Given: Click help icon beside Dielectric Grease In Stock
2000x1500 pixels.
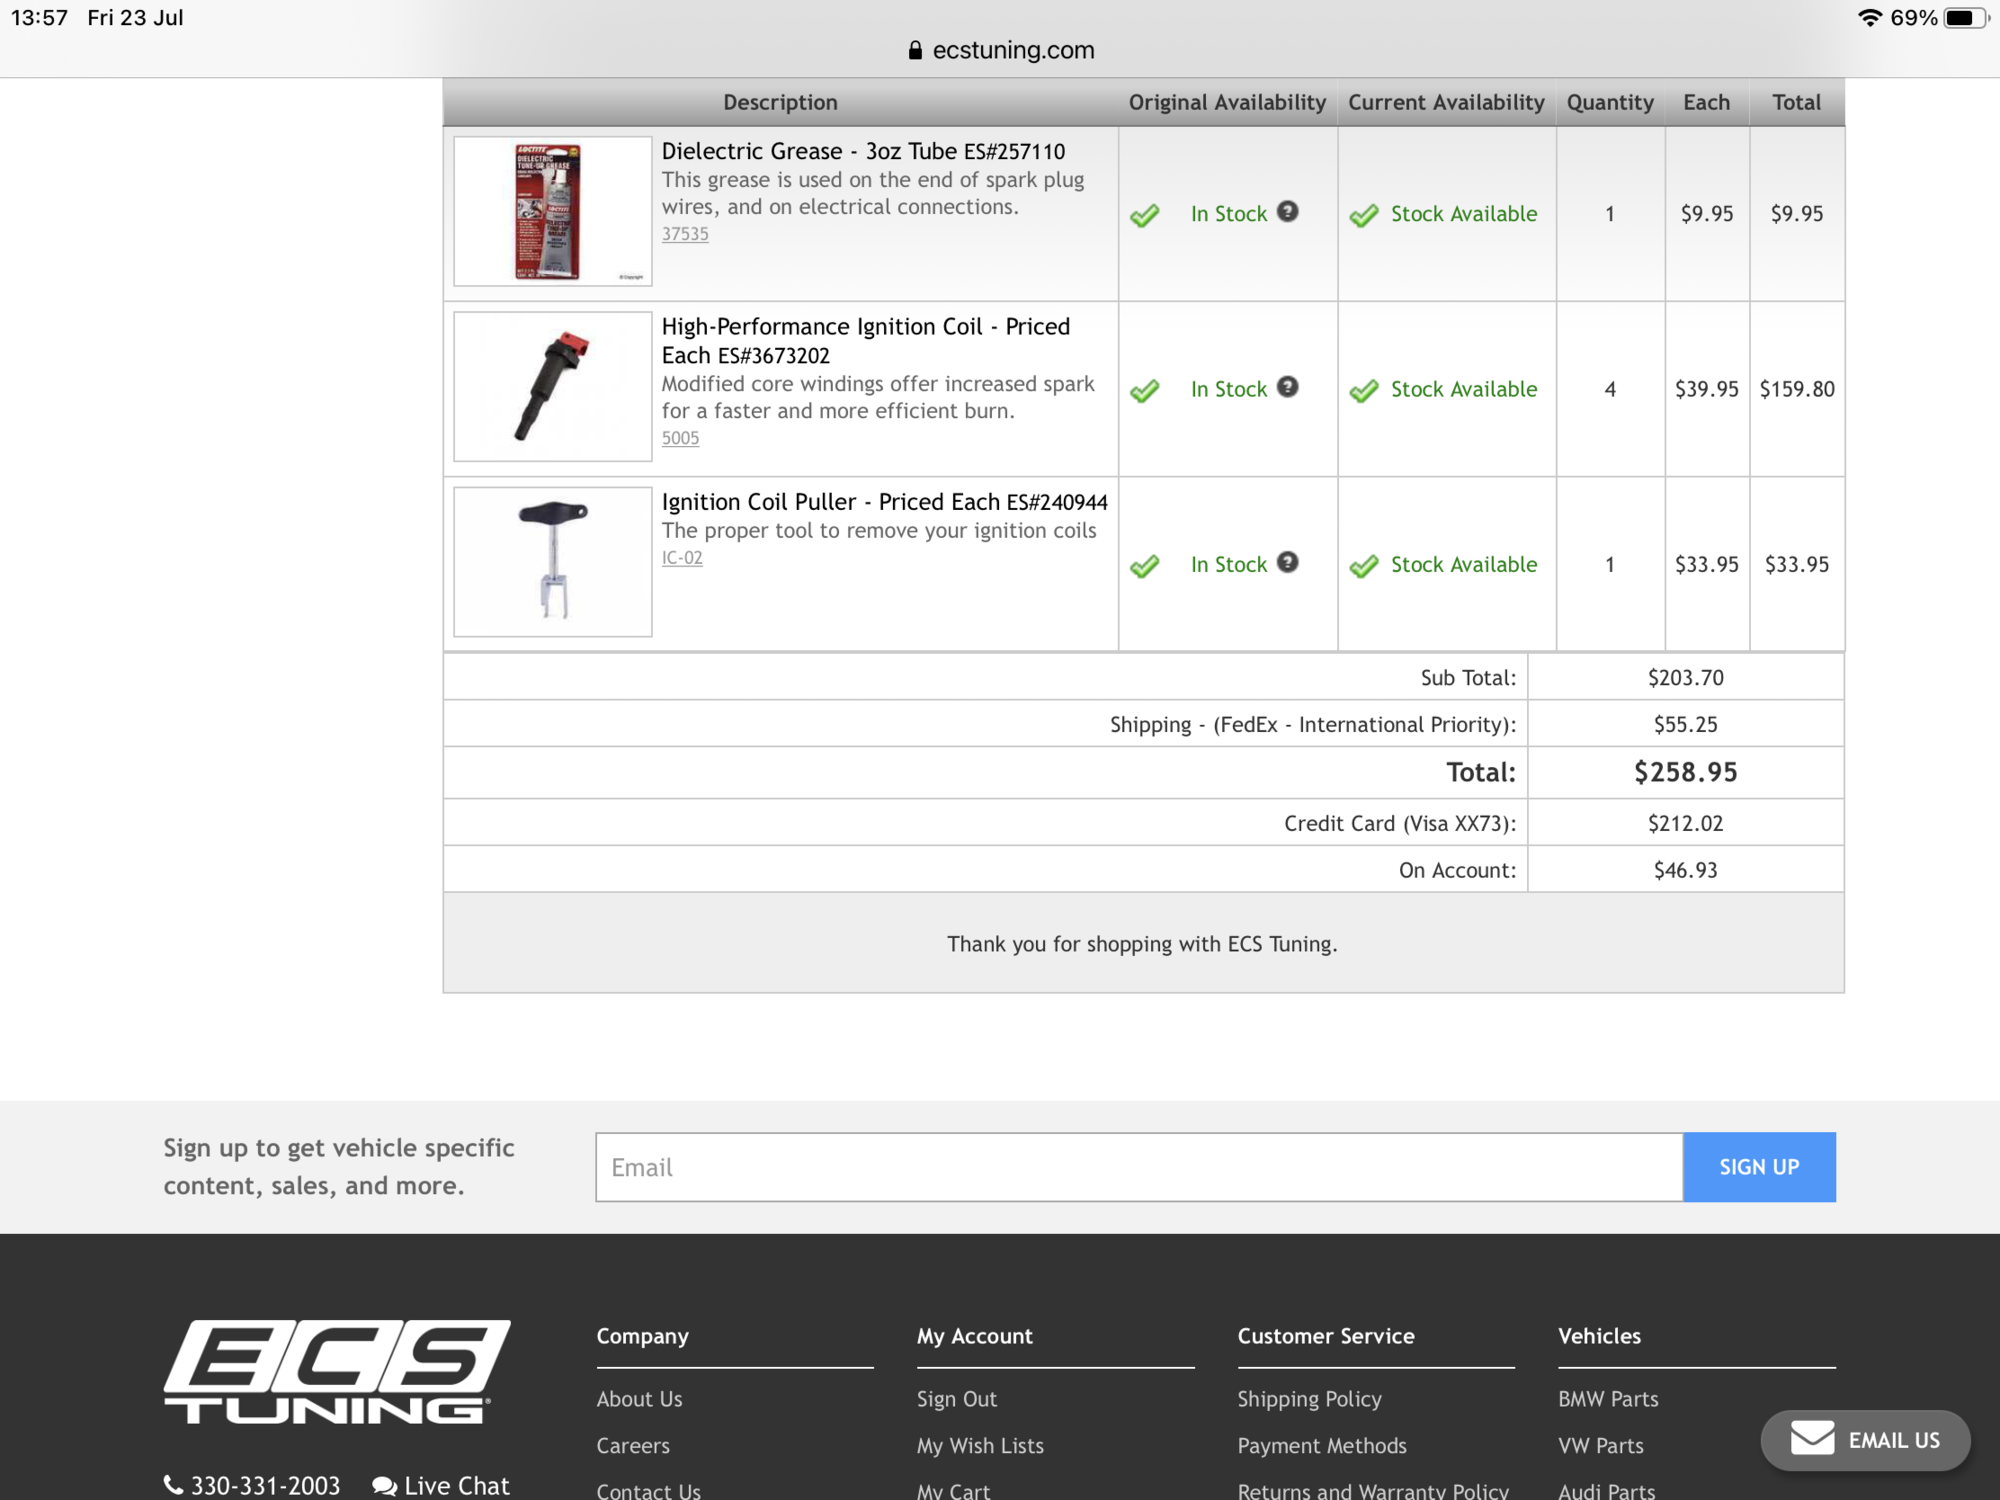Looking at the screenshot, I should coord(1288,211).
